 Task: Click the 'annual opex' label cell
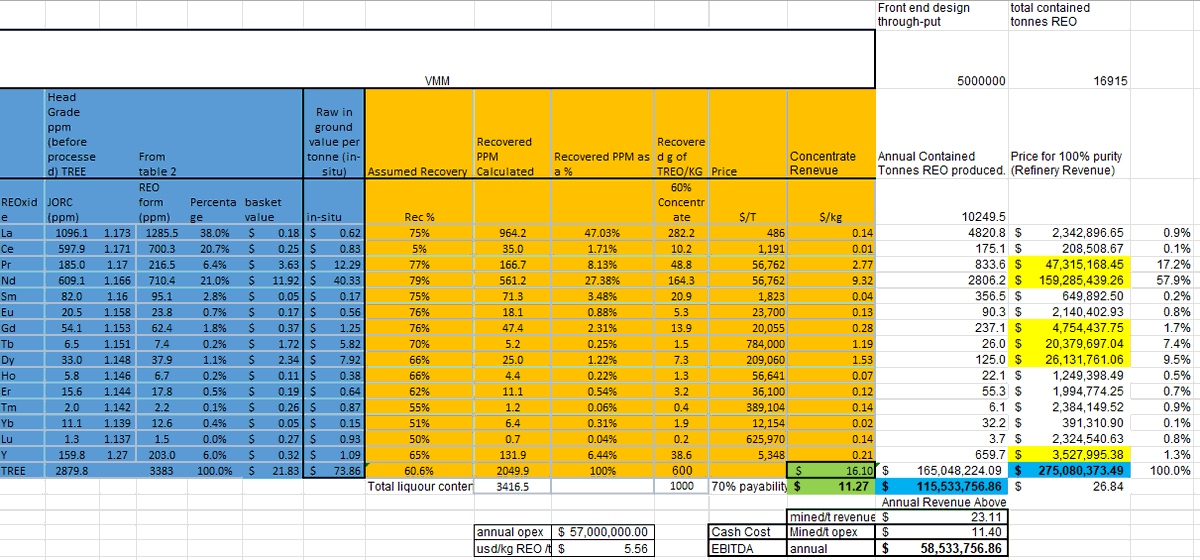510,531
